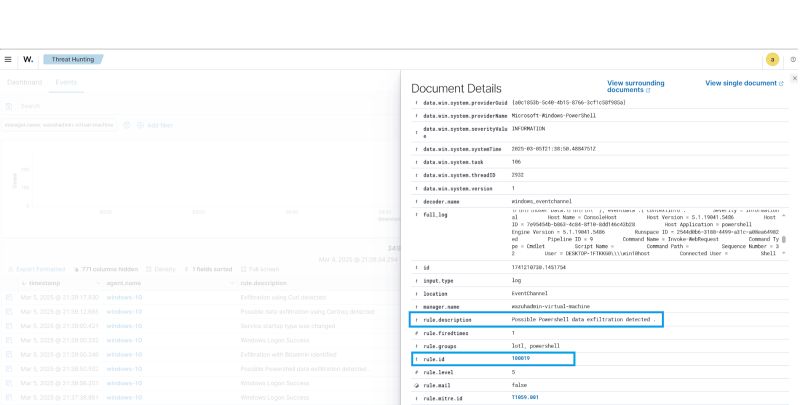Click the full_log scroll down arrow

[x=784, y=253]
